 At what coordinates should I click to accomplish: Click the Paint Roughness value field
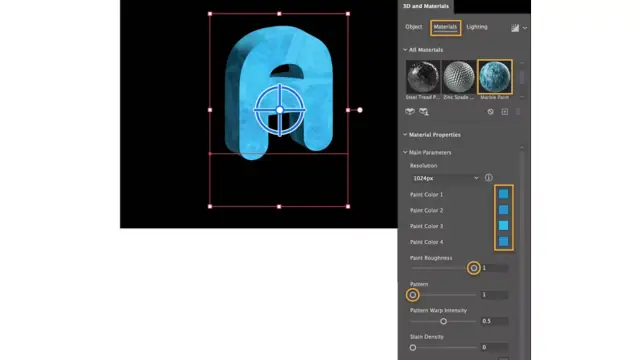(x=495, y=268)
